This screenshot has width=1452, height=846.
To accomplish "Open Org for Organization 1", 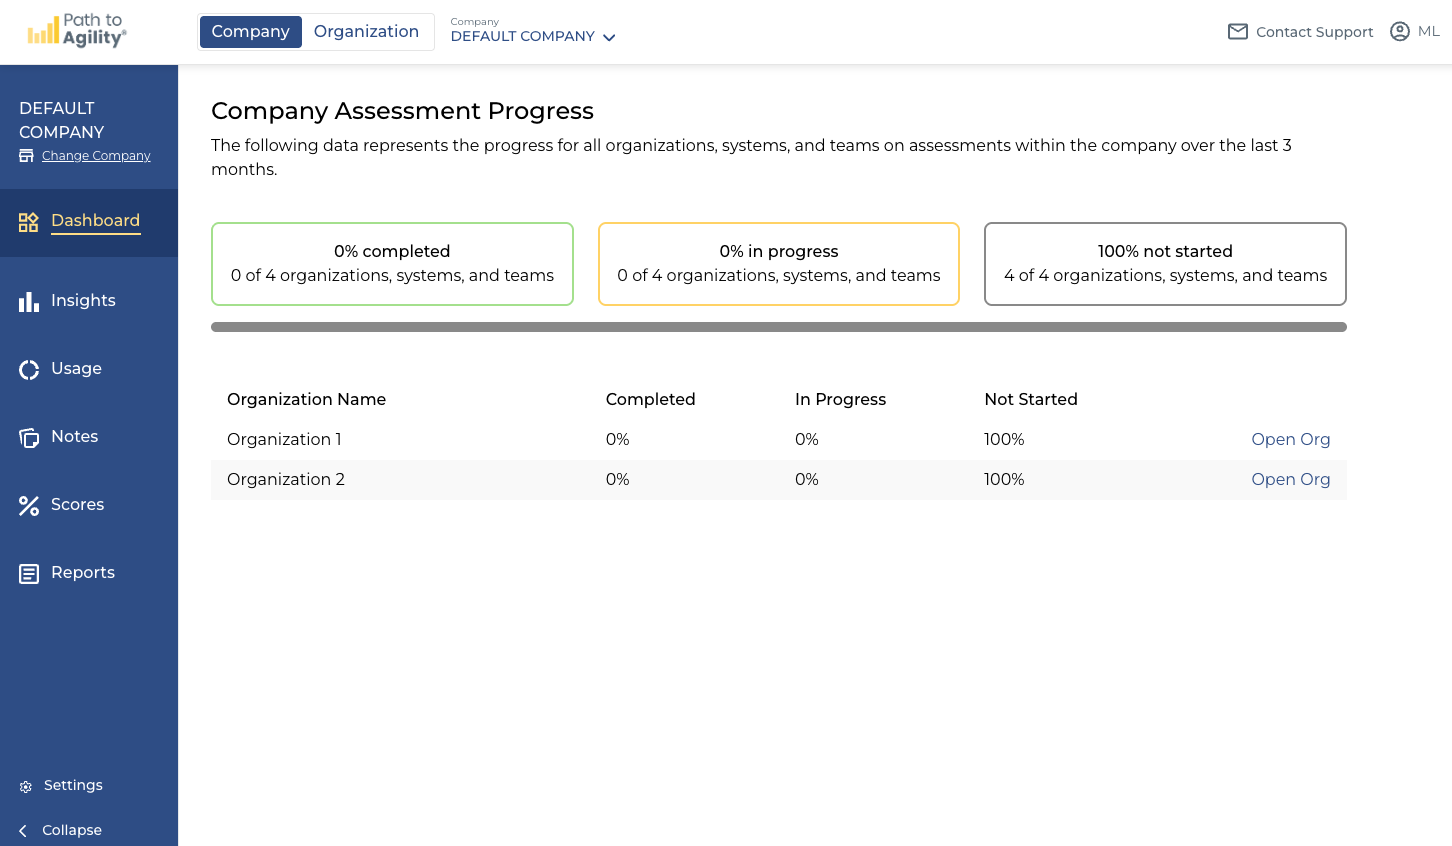I will (x=1290, y=439).
